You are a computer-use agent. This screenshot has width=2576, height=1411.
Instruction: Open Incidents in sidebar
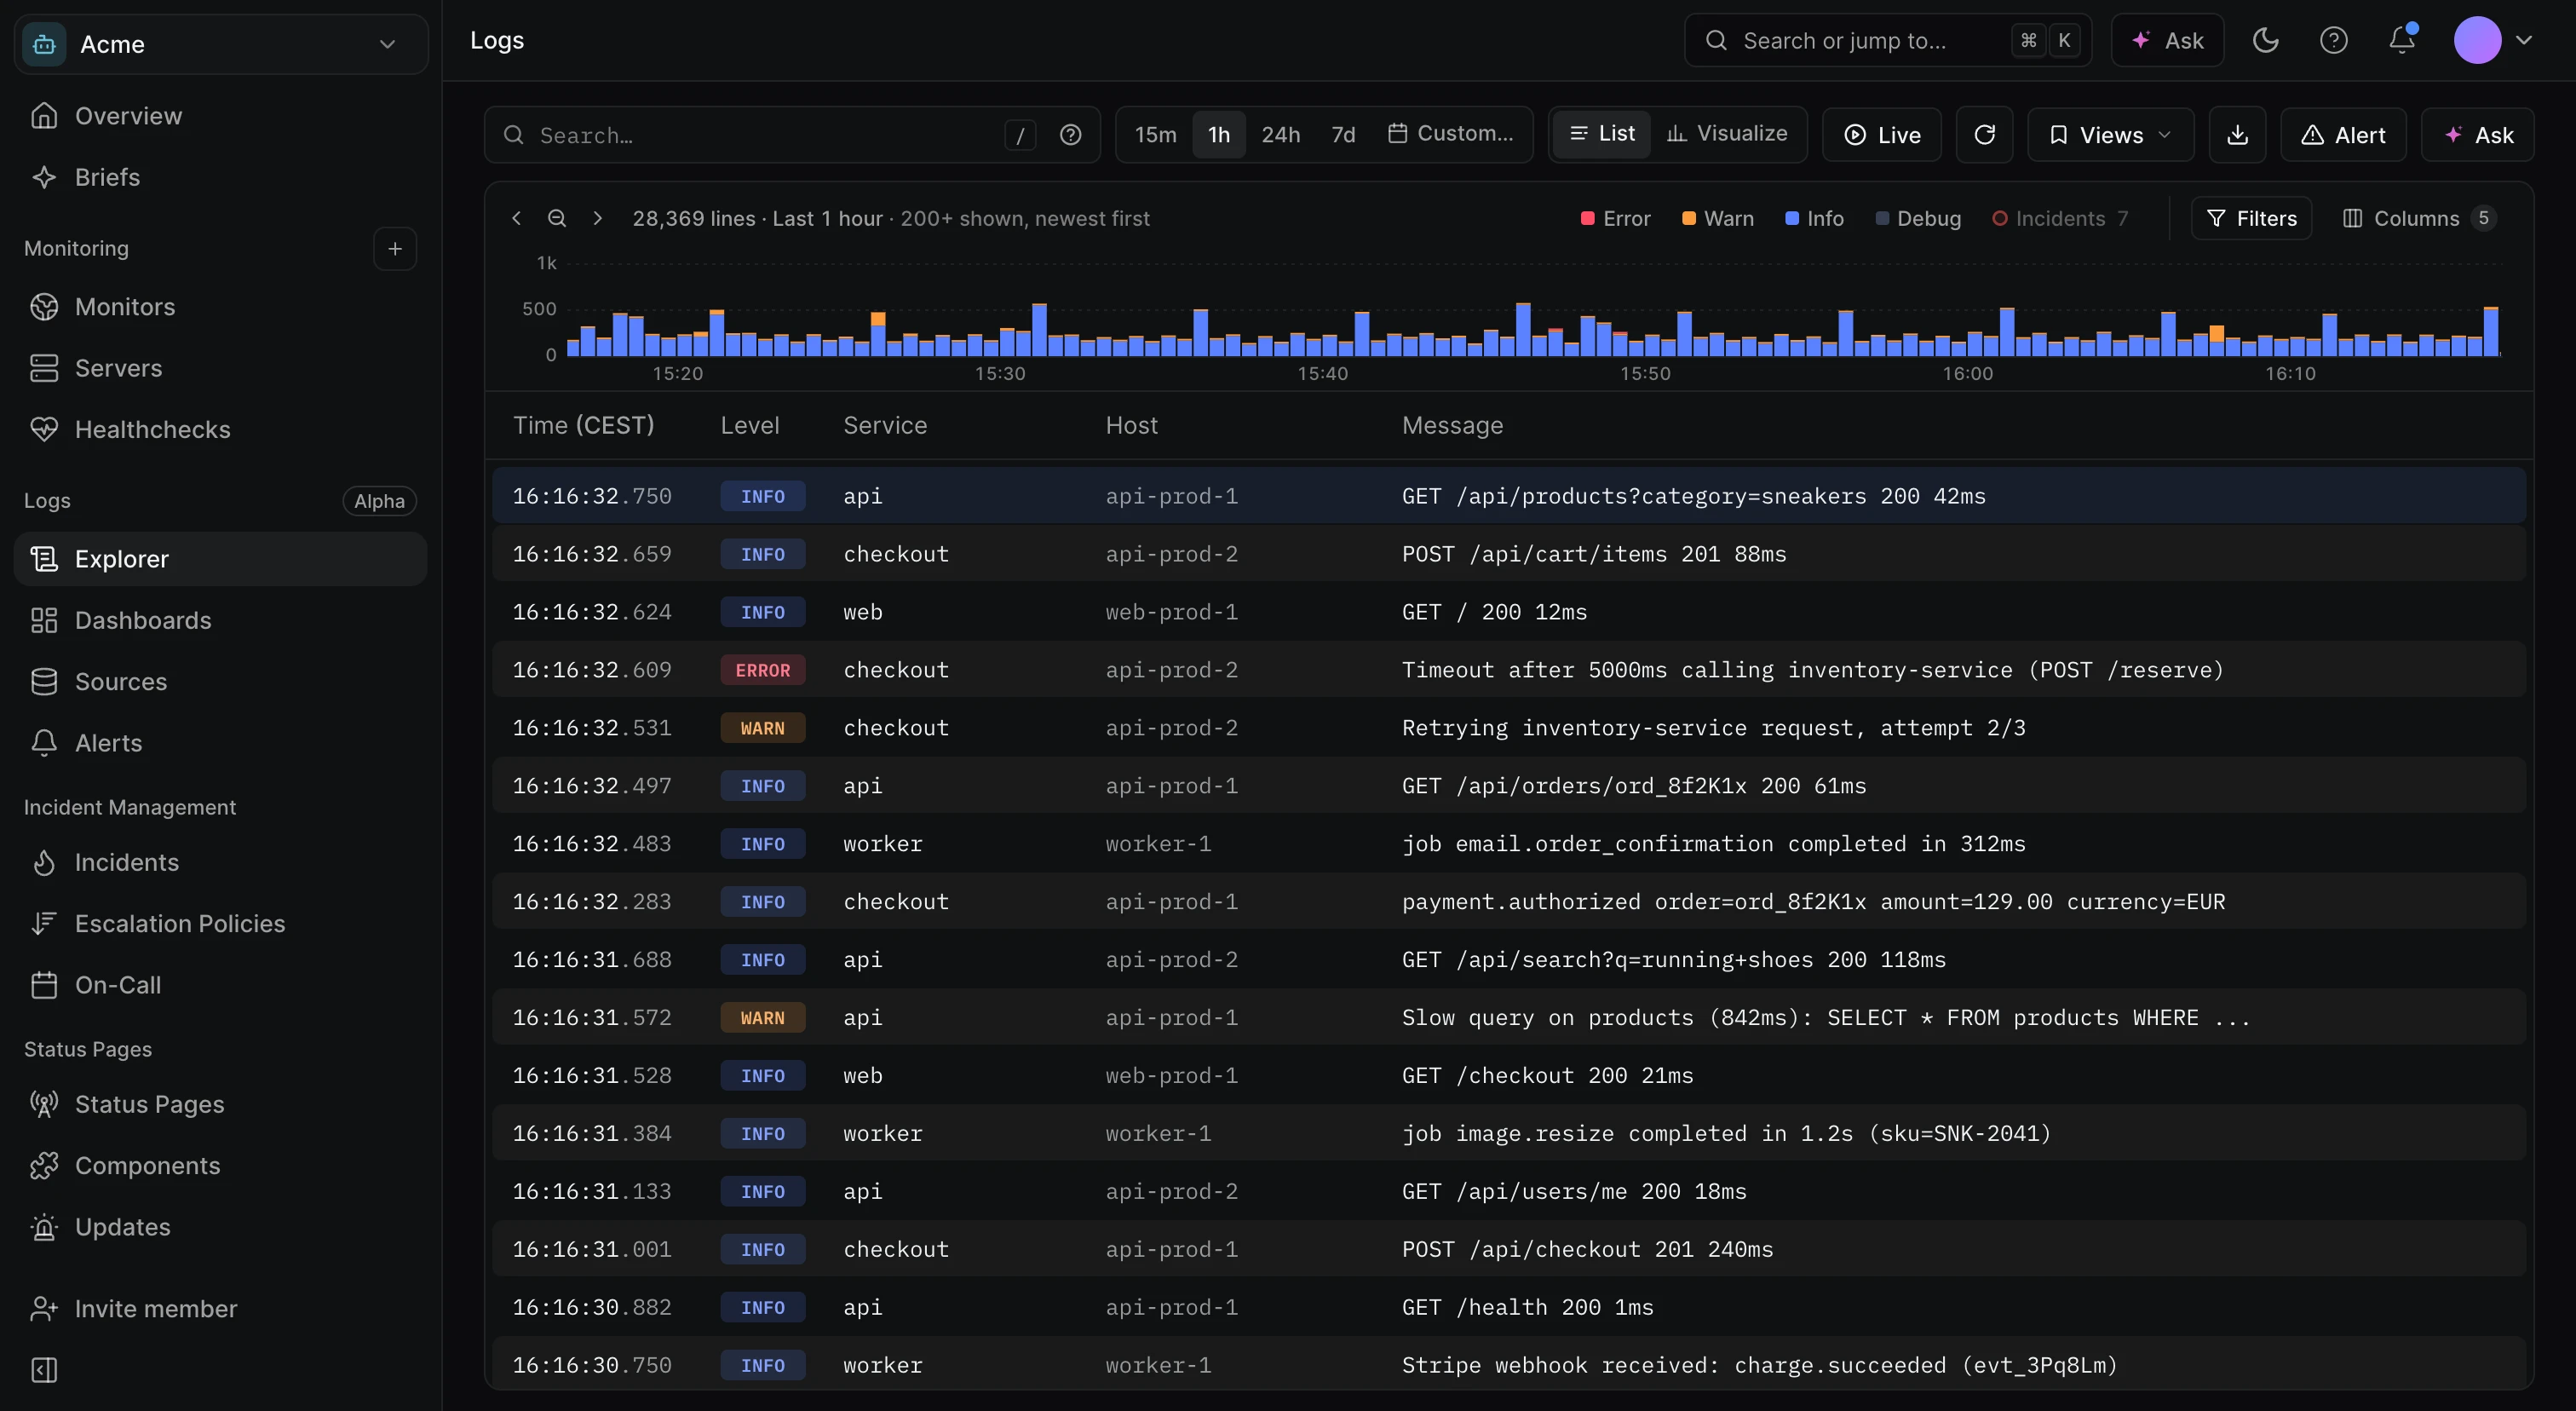tap(220, 863)
